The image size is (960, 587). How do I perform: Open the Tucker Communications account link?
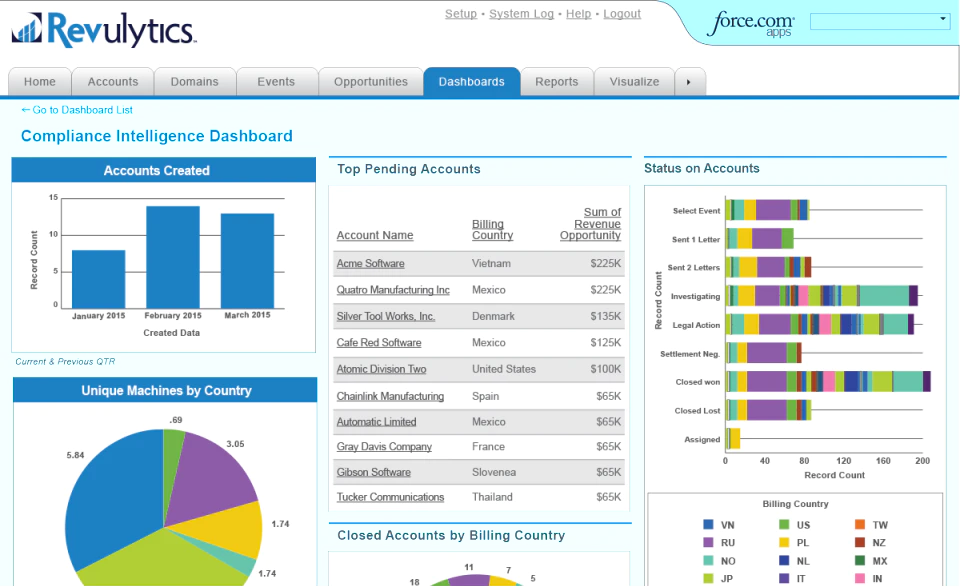390,497
